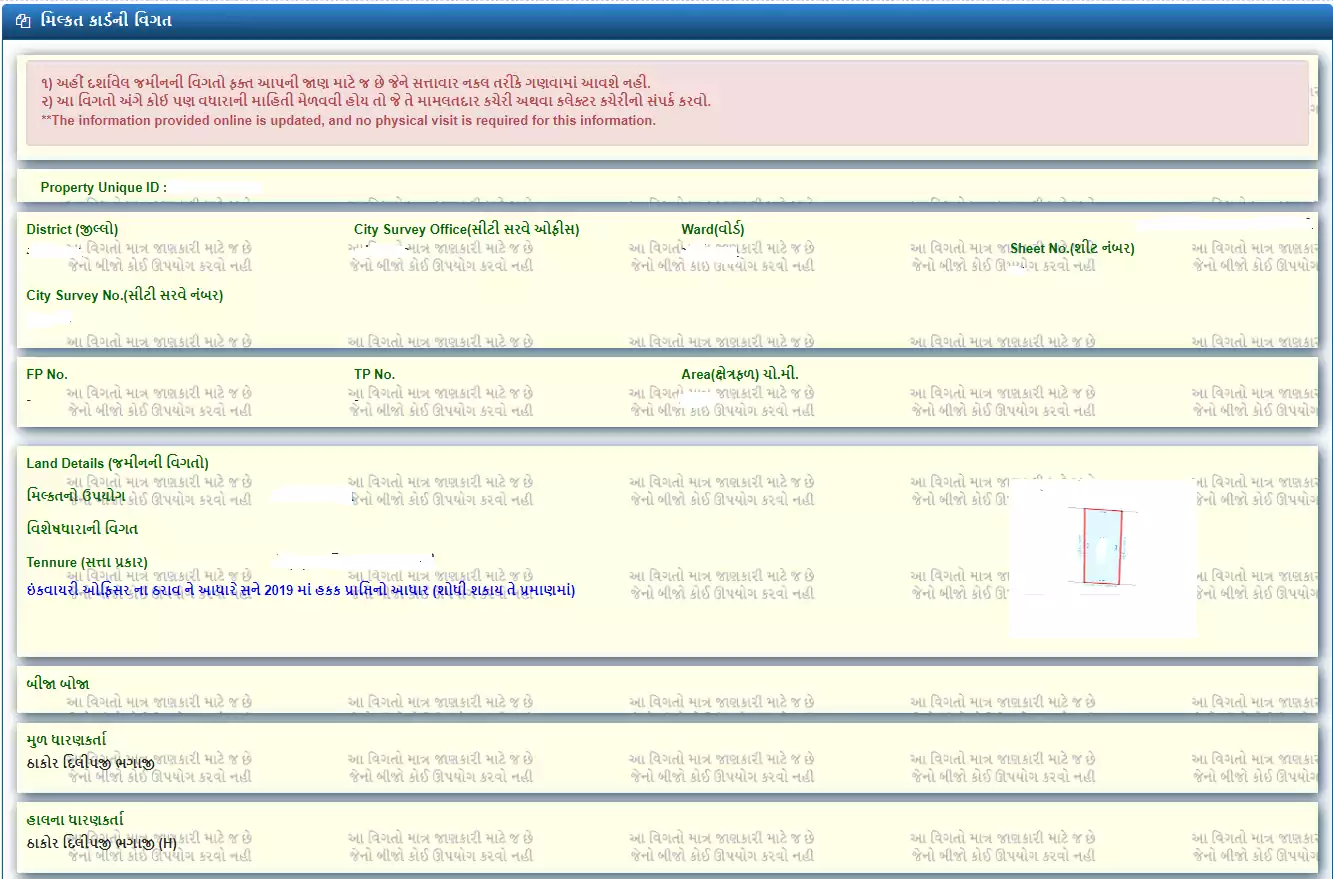
Task: Select current holder name ending with (H)
Action: pyautogui.click(x=101, y=843)
